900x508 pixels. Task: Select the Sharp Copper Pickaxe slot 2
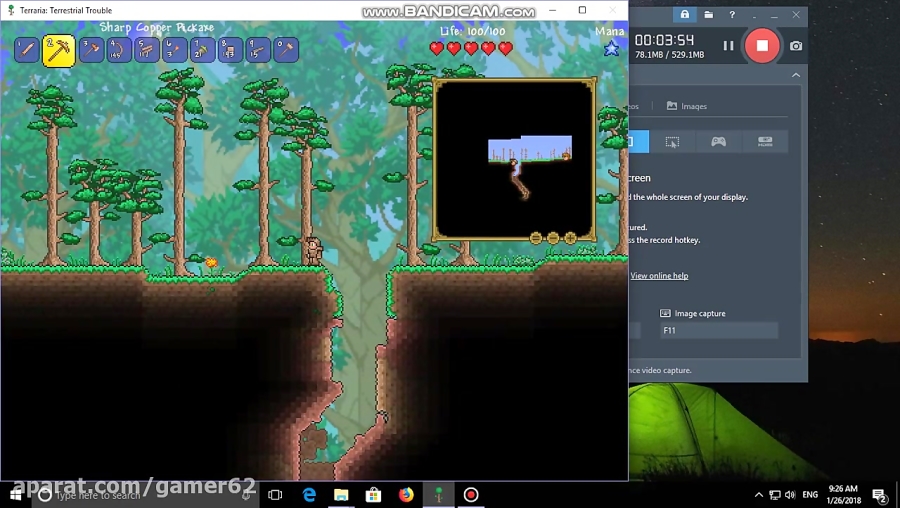(59, 51)
